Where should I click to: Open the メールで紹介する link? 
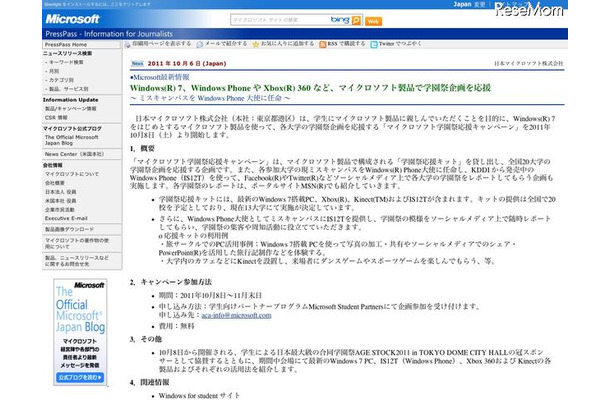pos(226,44)
